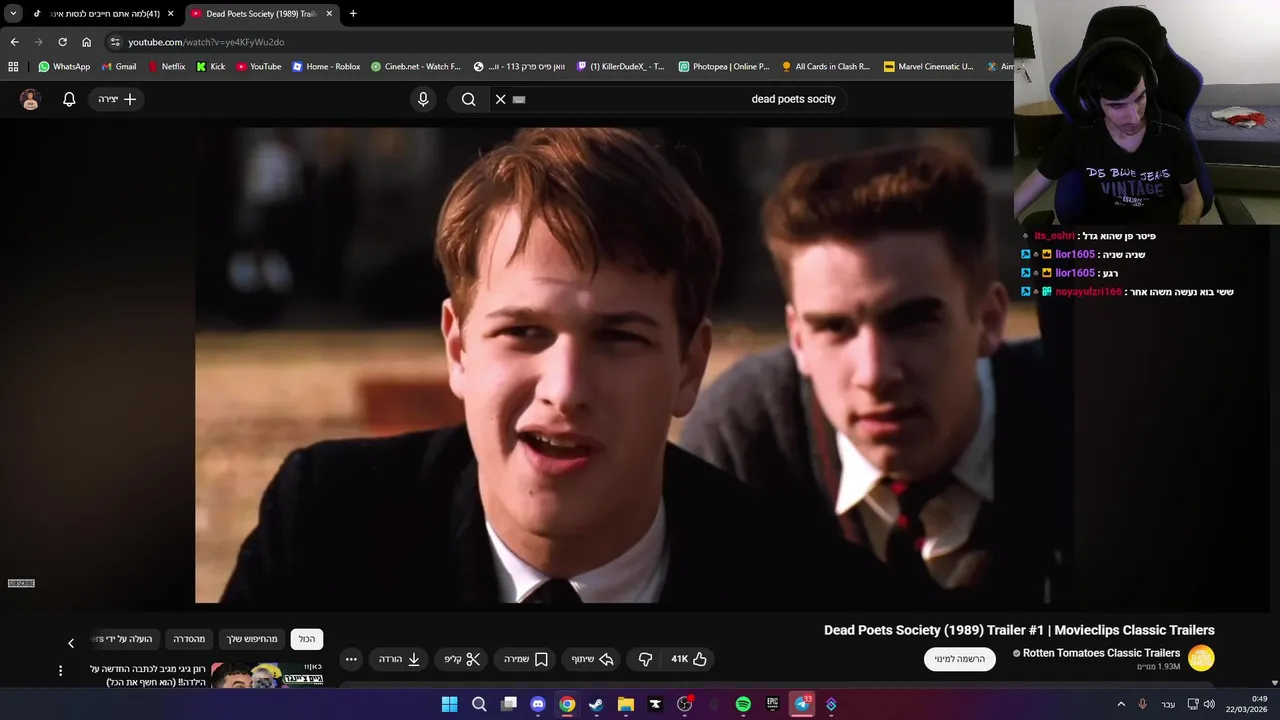Screen dimensions: 1280x720
Task: Click the site info icon in address bar
Action: pyautogui.click(x=115, y=42)
